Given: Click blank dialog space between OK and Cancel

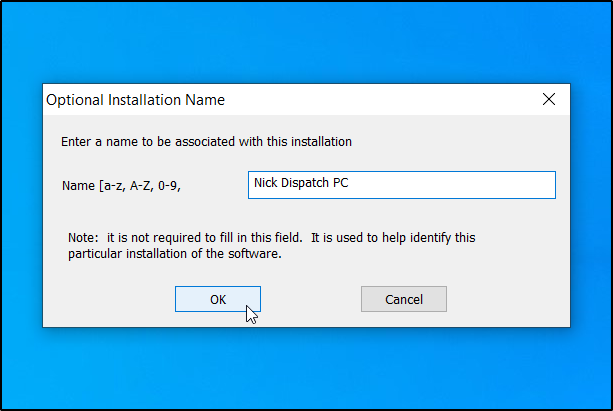Looking at the screenshot, I should (310, 299).
